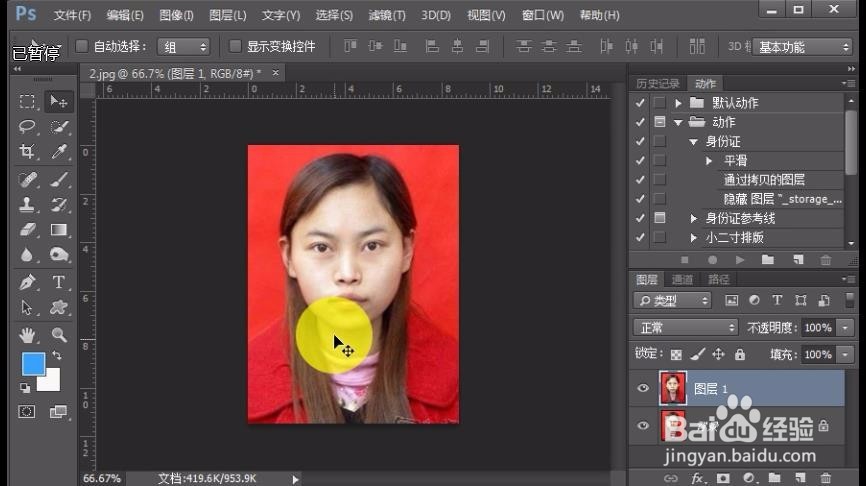Lock all layer attributes with padlock

740,354
